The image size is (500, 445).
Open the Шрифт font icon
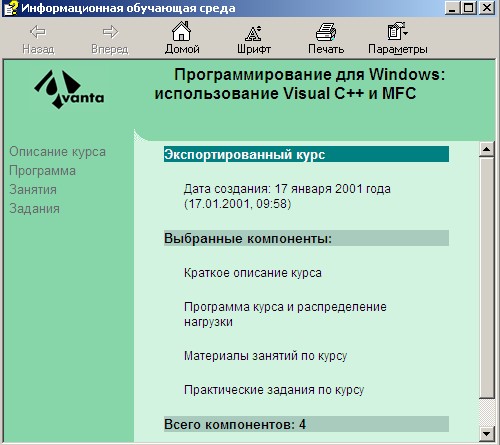[254, 33]
